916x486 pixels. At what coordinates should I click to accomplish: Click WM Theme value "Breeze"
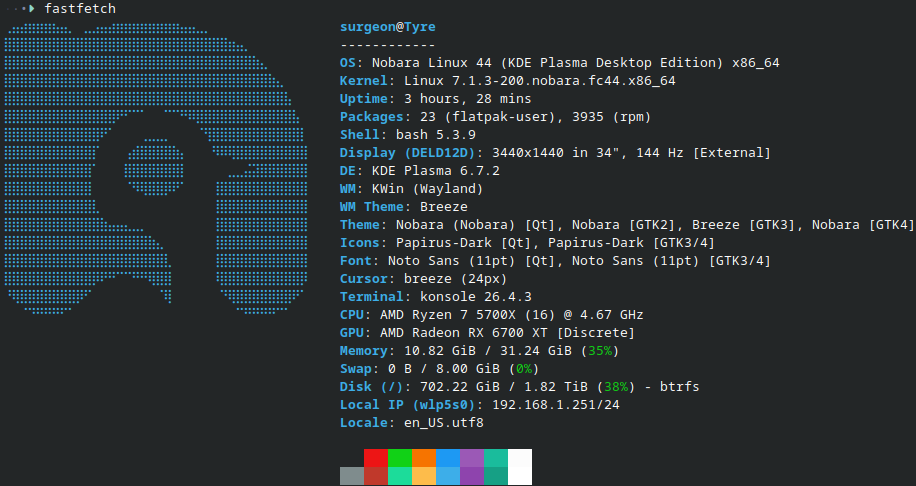tap(444, 207)
